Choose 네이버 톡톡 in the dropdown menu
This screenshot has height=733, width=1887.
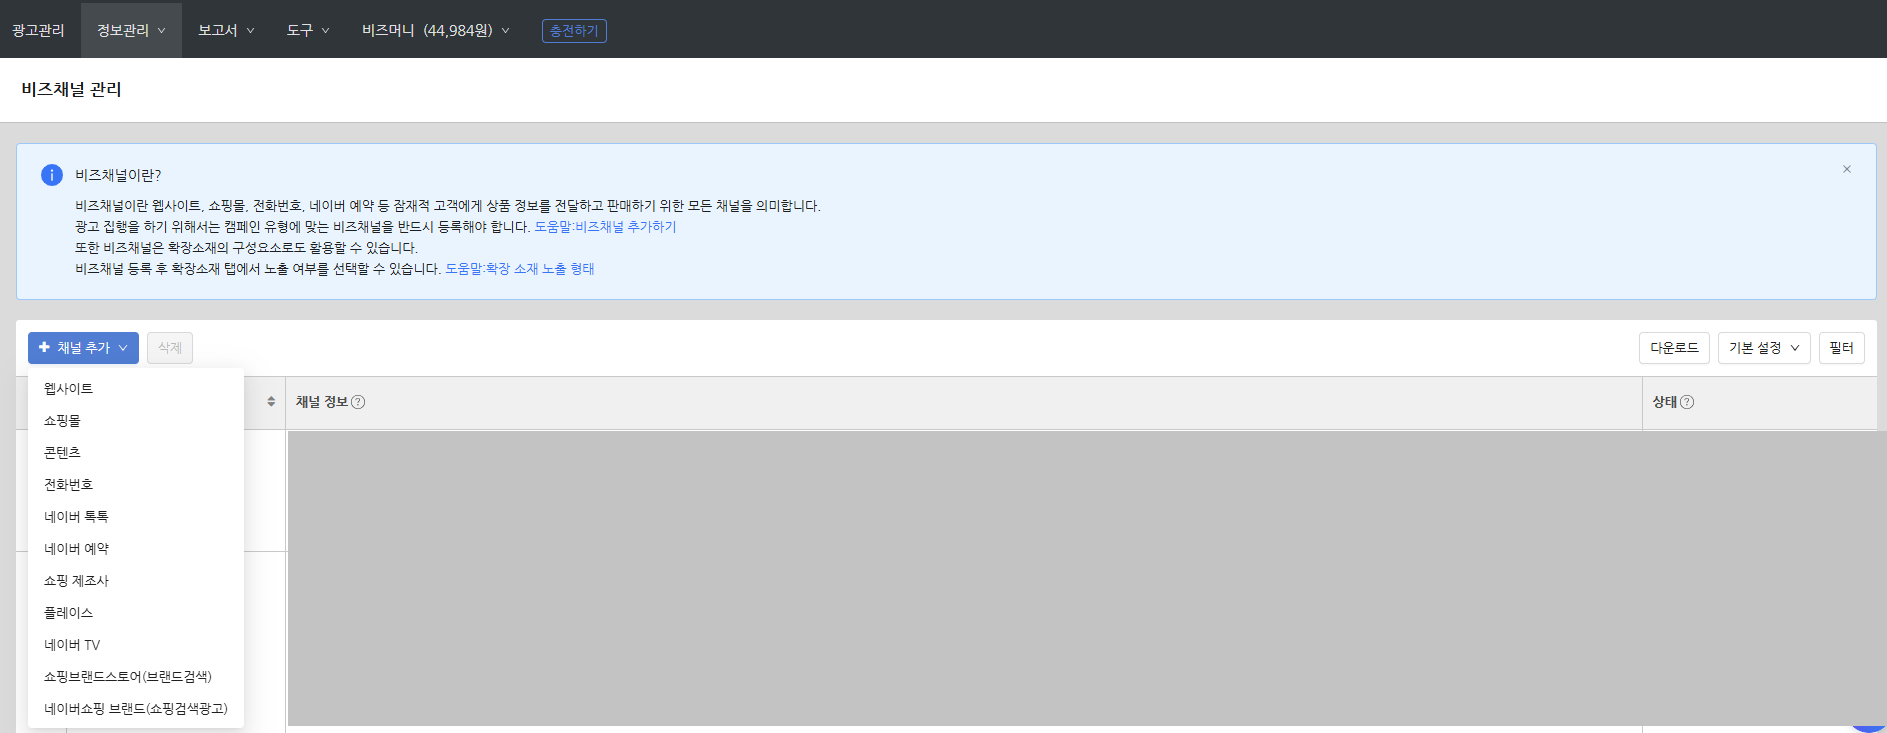[76, 517]
